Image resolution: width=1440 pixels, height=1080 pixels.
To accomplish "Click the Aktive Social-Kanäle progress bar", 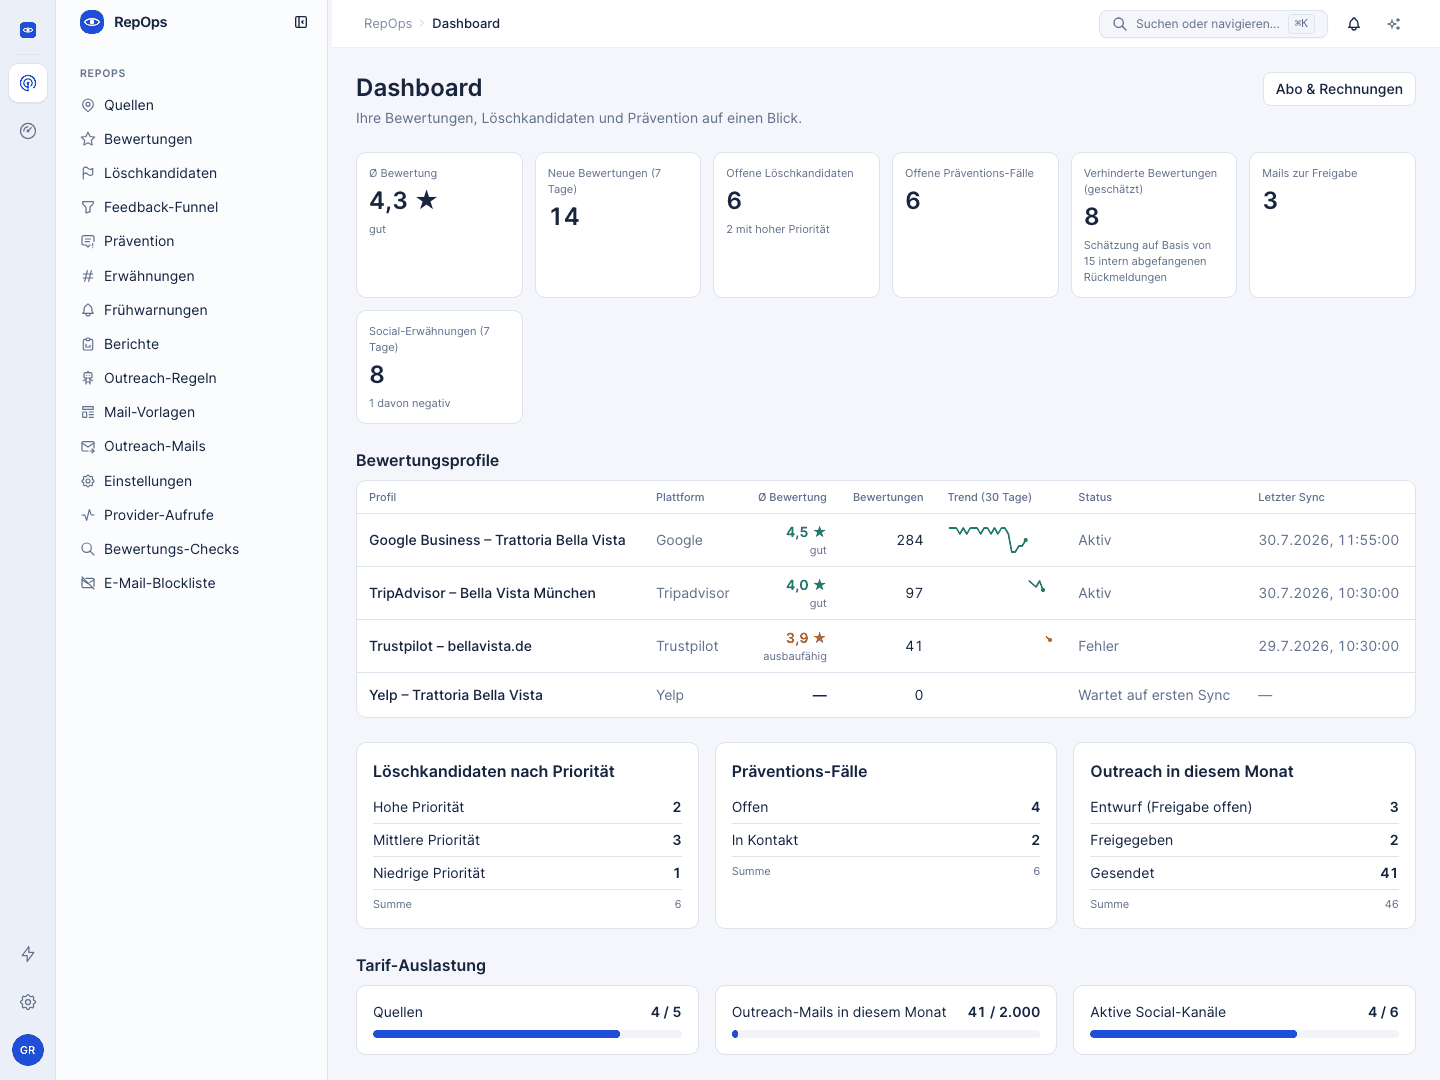I will click(x=1244, y=1034).
